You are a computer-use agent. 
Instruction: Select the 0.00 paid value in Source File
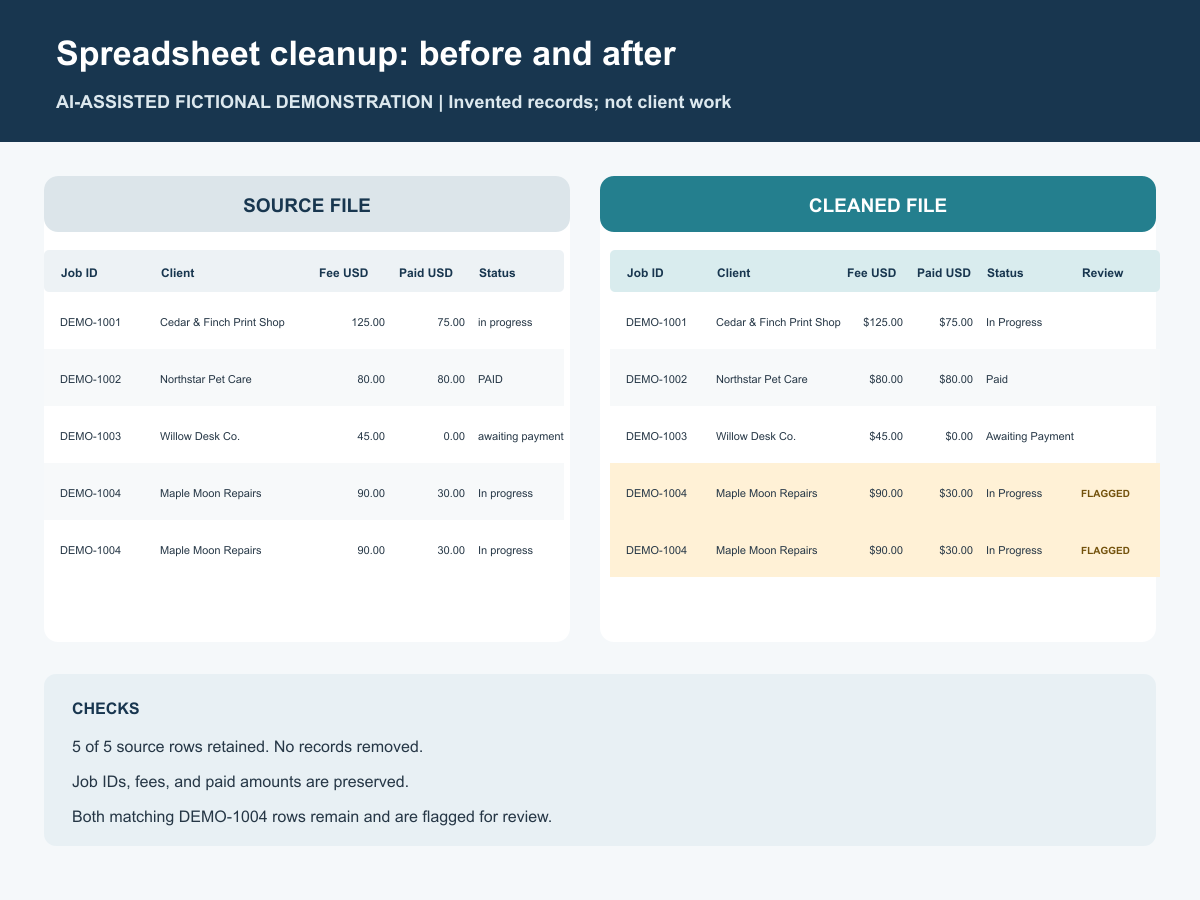tap(454, 436)
